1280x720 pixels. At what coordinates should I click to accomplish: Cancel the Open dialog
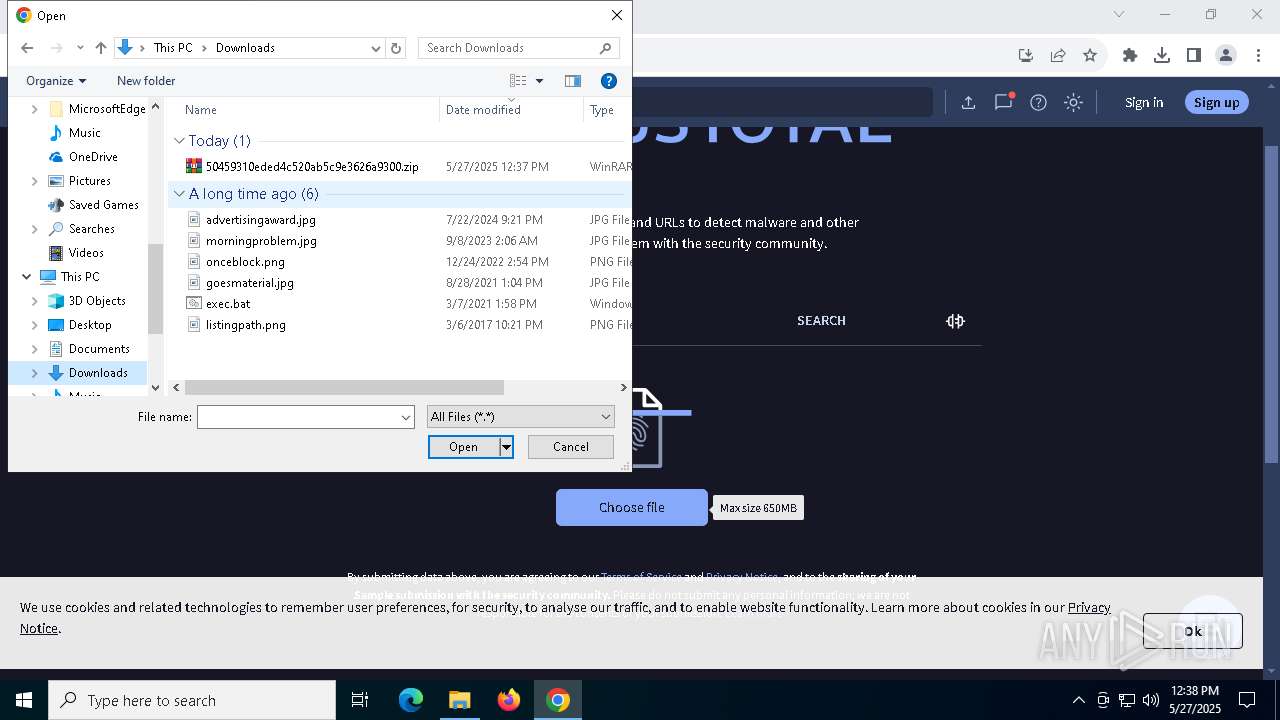point(571,447)
